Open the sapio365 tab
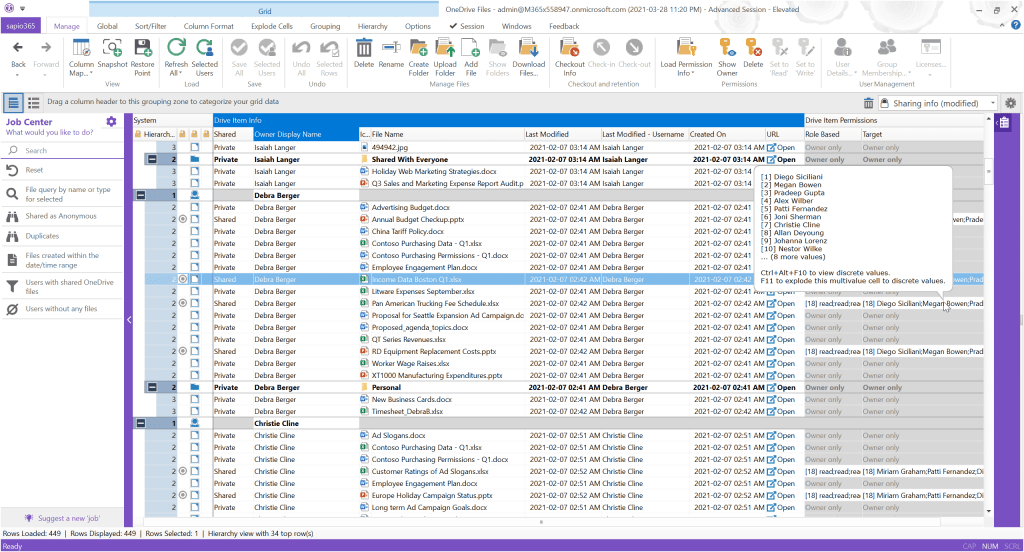The width and height of the screenshot is (1024, 552). click(x=21, y=26)
